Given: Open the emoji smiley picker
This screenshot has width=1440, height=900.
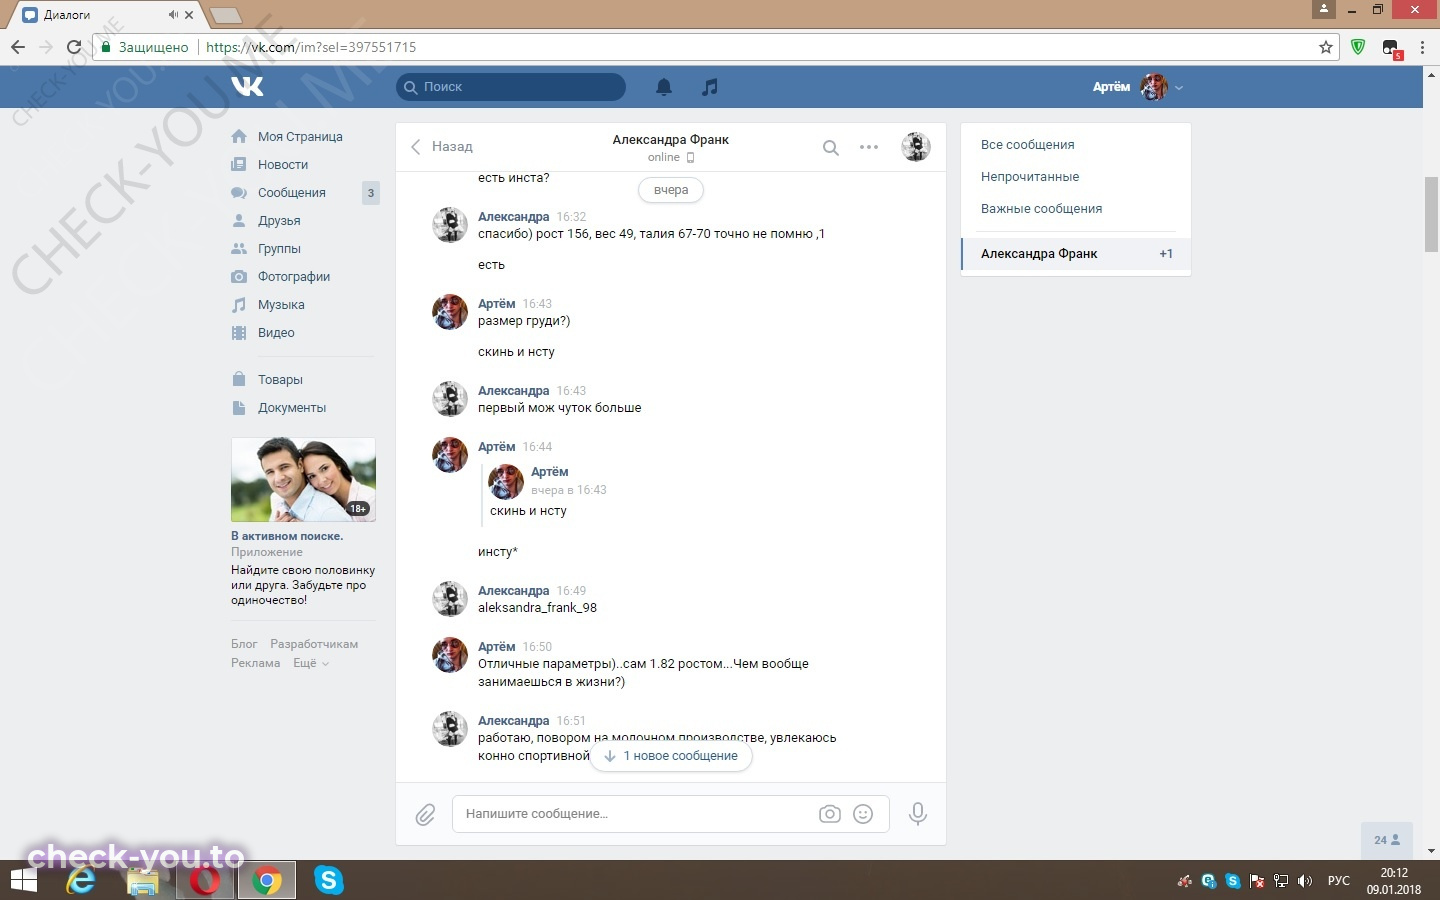Looking at the screenshot, I should (863, 814).
